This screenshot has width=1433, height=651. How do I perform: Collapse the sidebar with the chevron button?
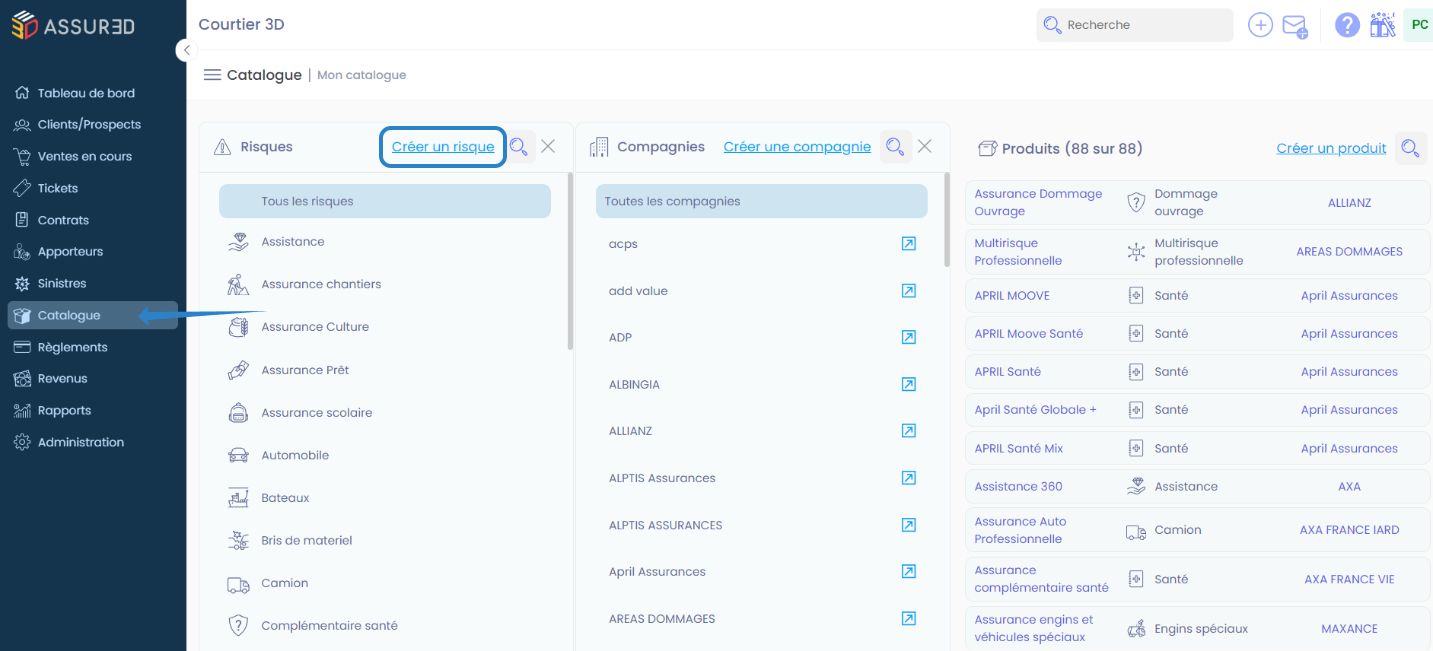(x=186, y=50)
